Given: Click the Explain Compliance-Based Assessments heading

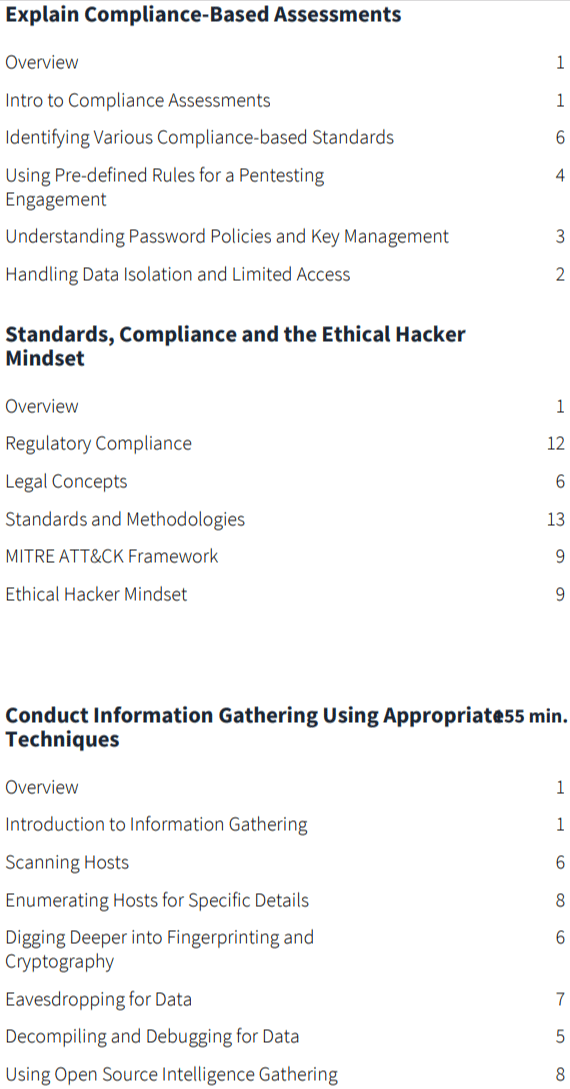Looking at the screenshot, I should point(203,14).
